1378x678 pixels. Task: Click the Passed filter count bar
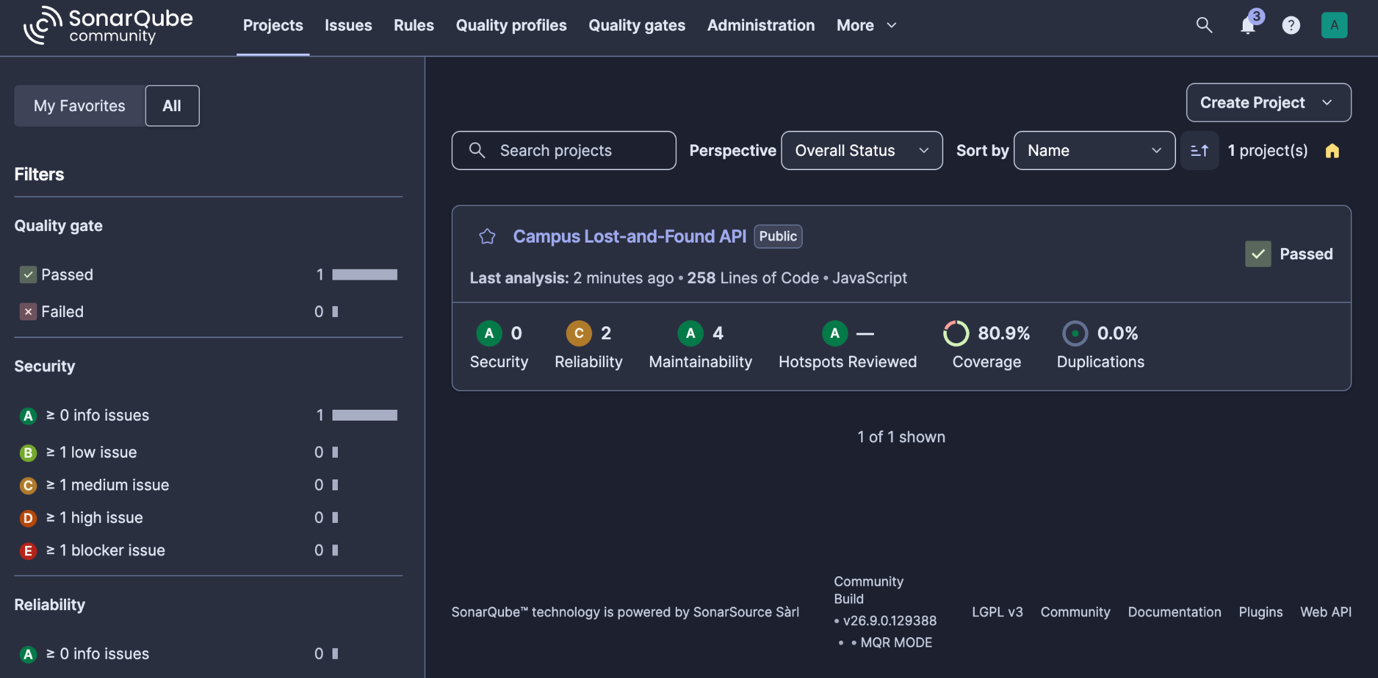(x=365, y=274)
